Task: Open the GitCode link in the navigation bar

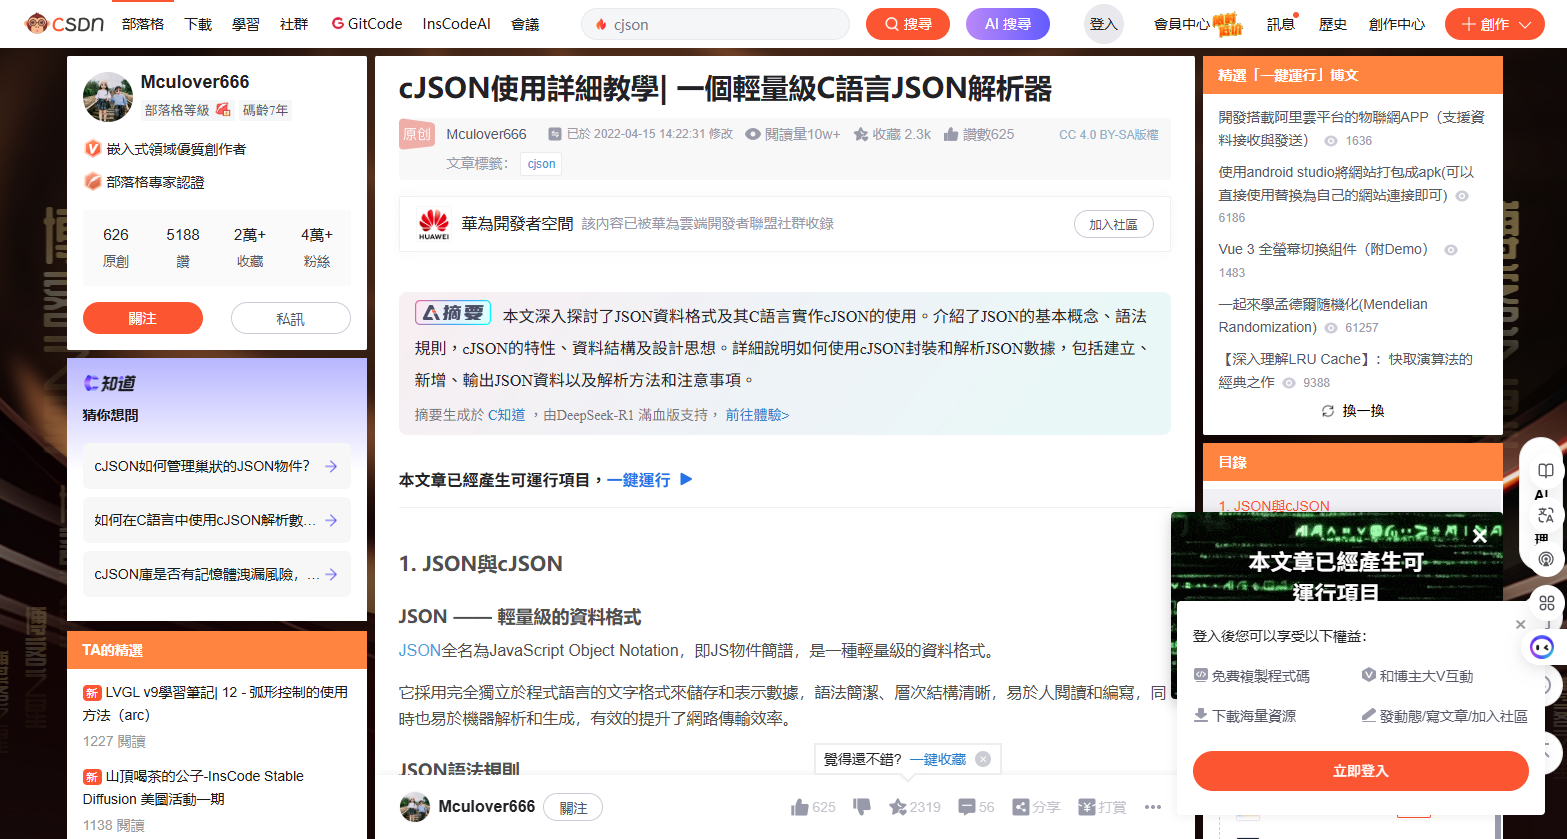Action: tap(367, 24)
